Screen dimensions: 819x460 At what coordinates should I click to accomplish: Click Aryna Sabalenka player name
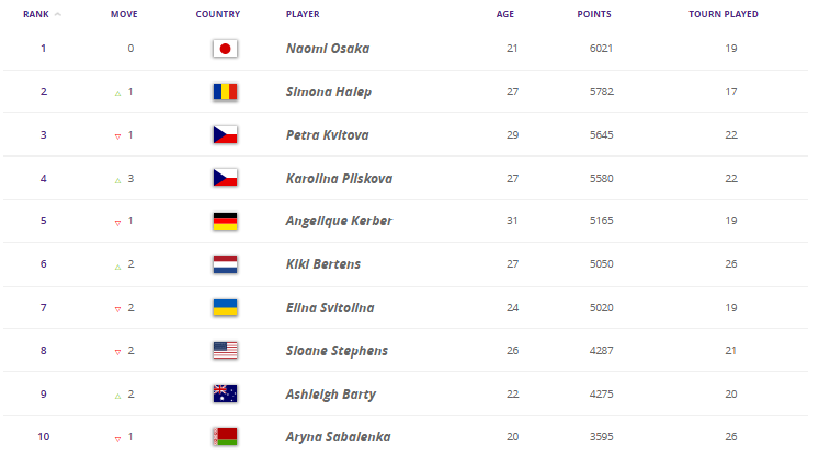338,437
